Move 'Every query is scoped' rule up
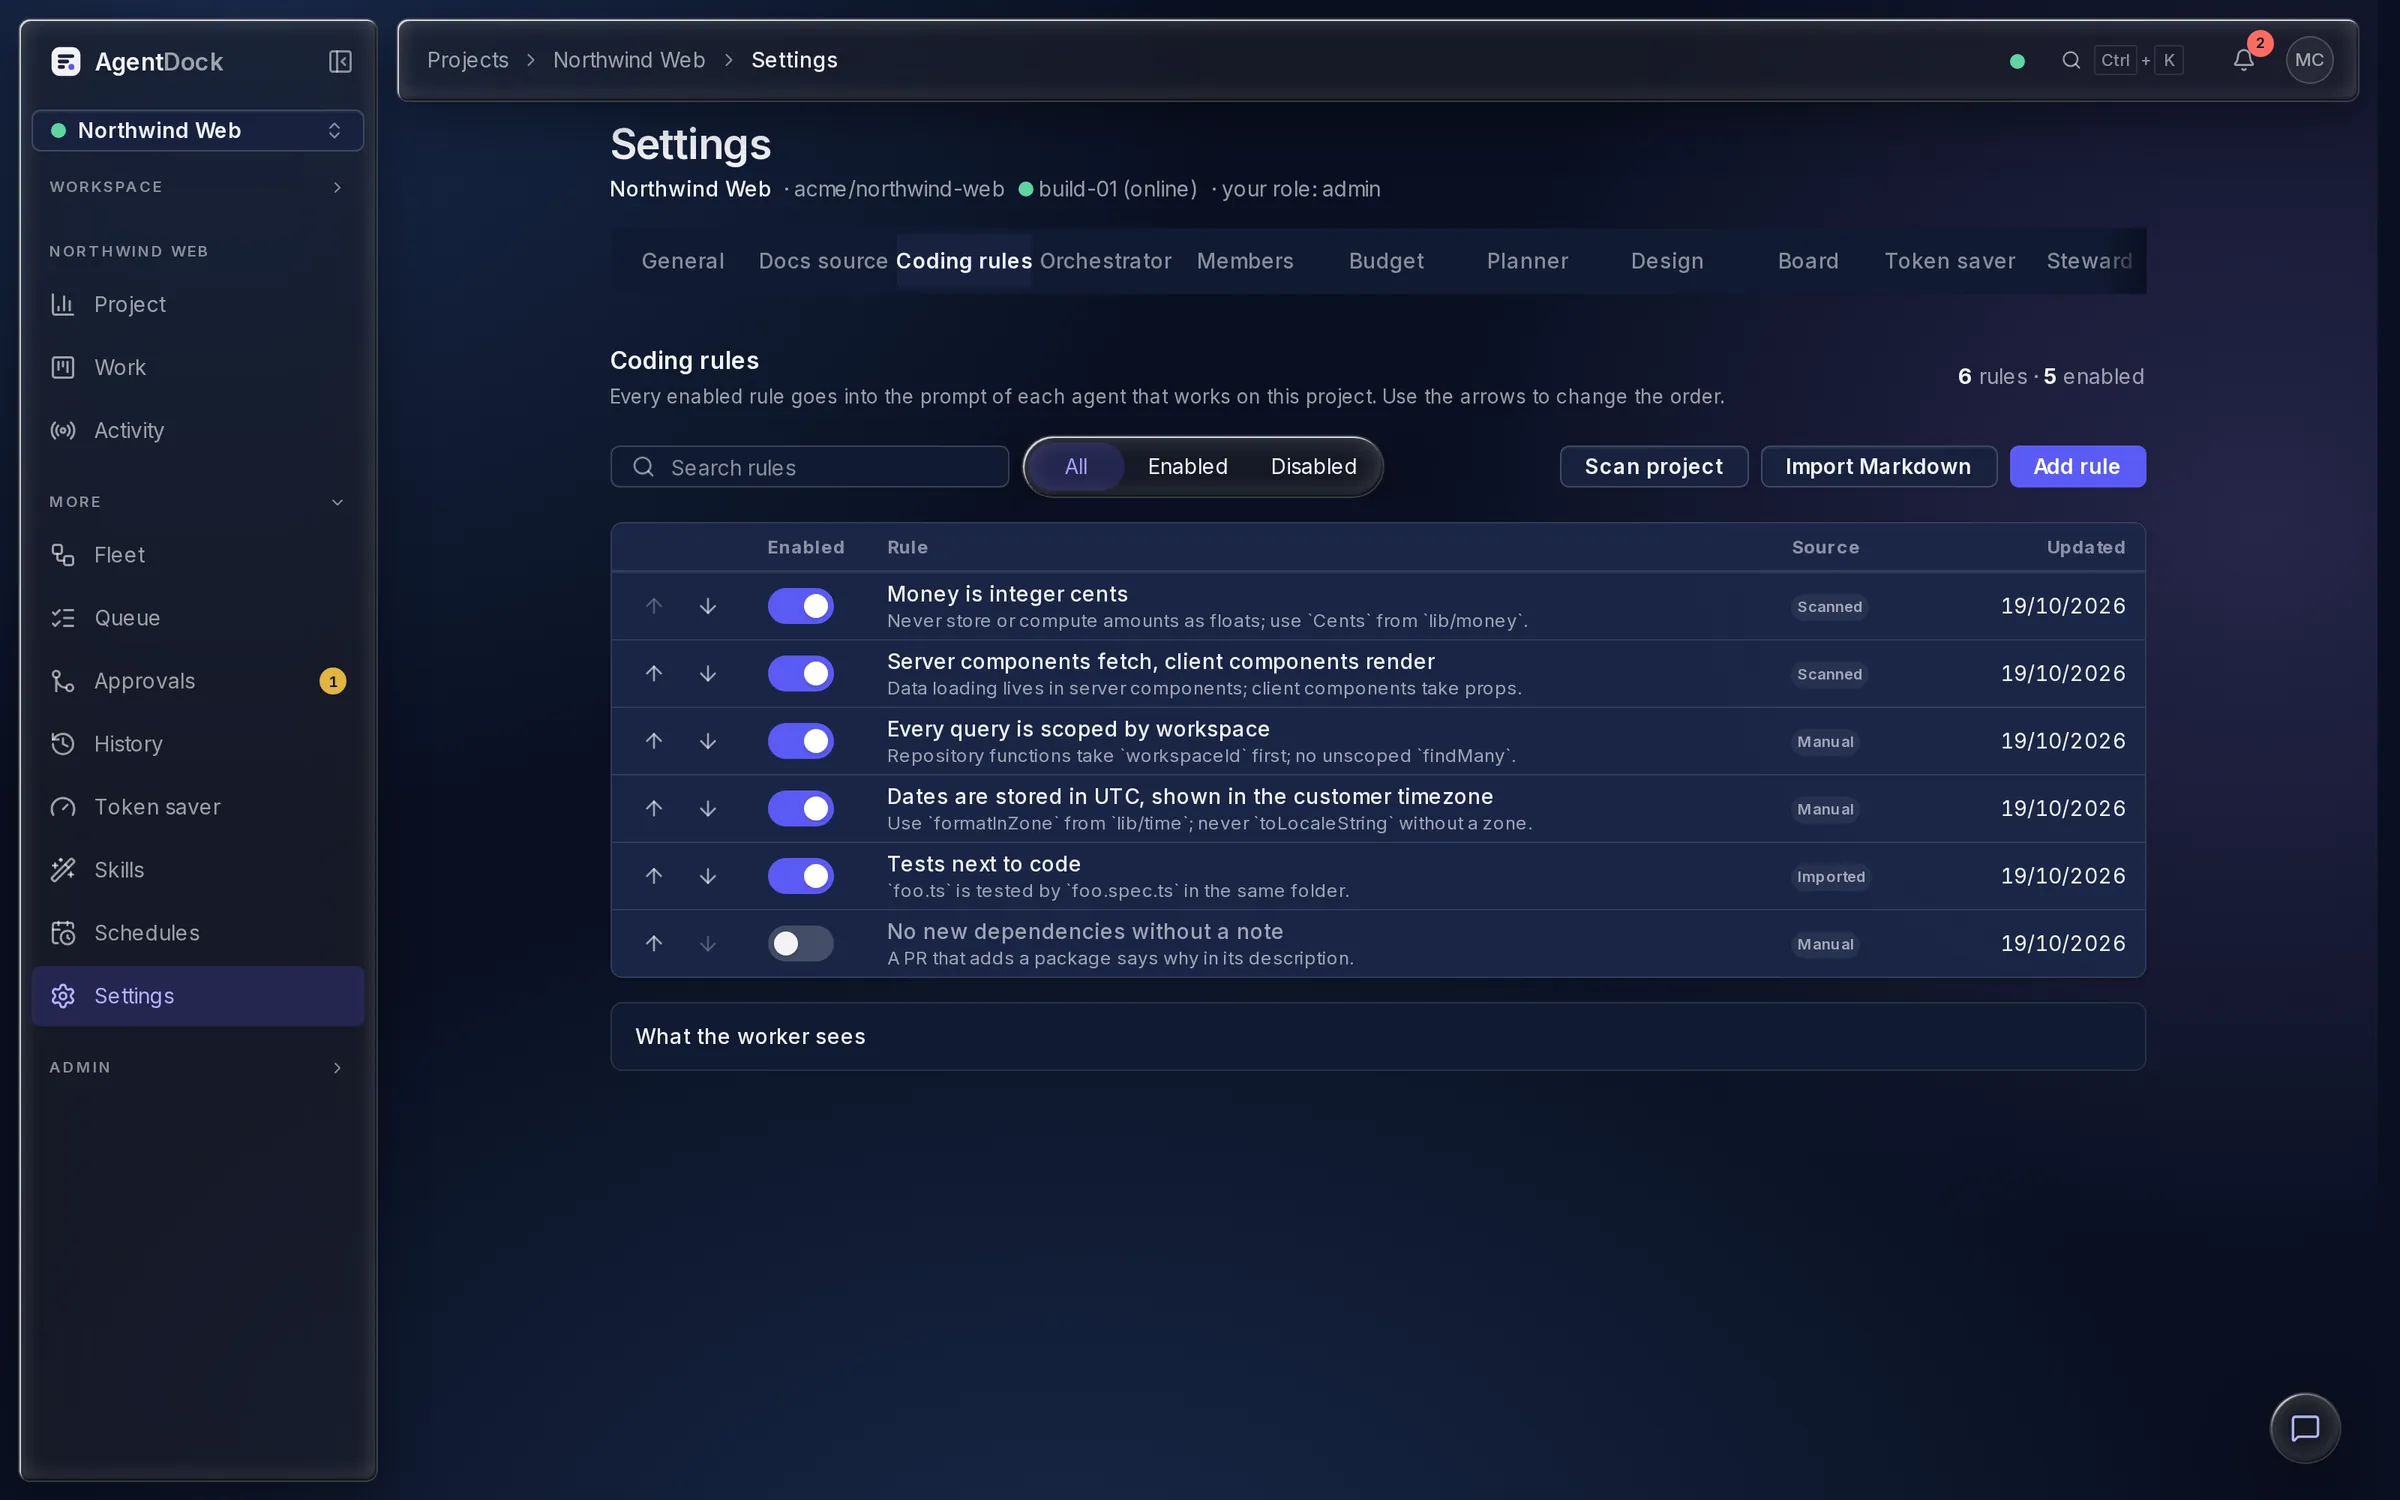The width and height of the screenshot is (2400, 1500). point(654,741)
